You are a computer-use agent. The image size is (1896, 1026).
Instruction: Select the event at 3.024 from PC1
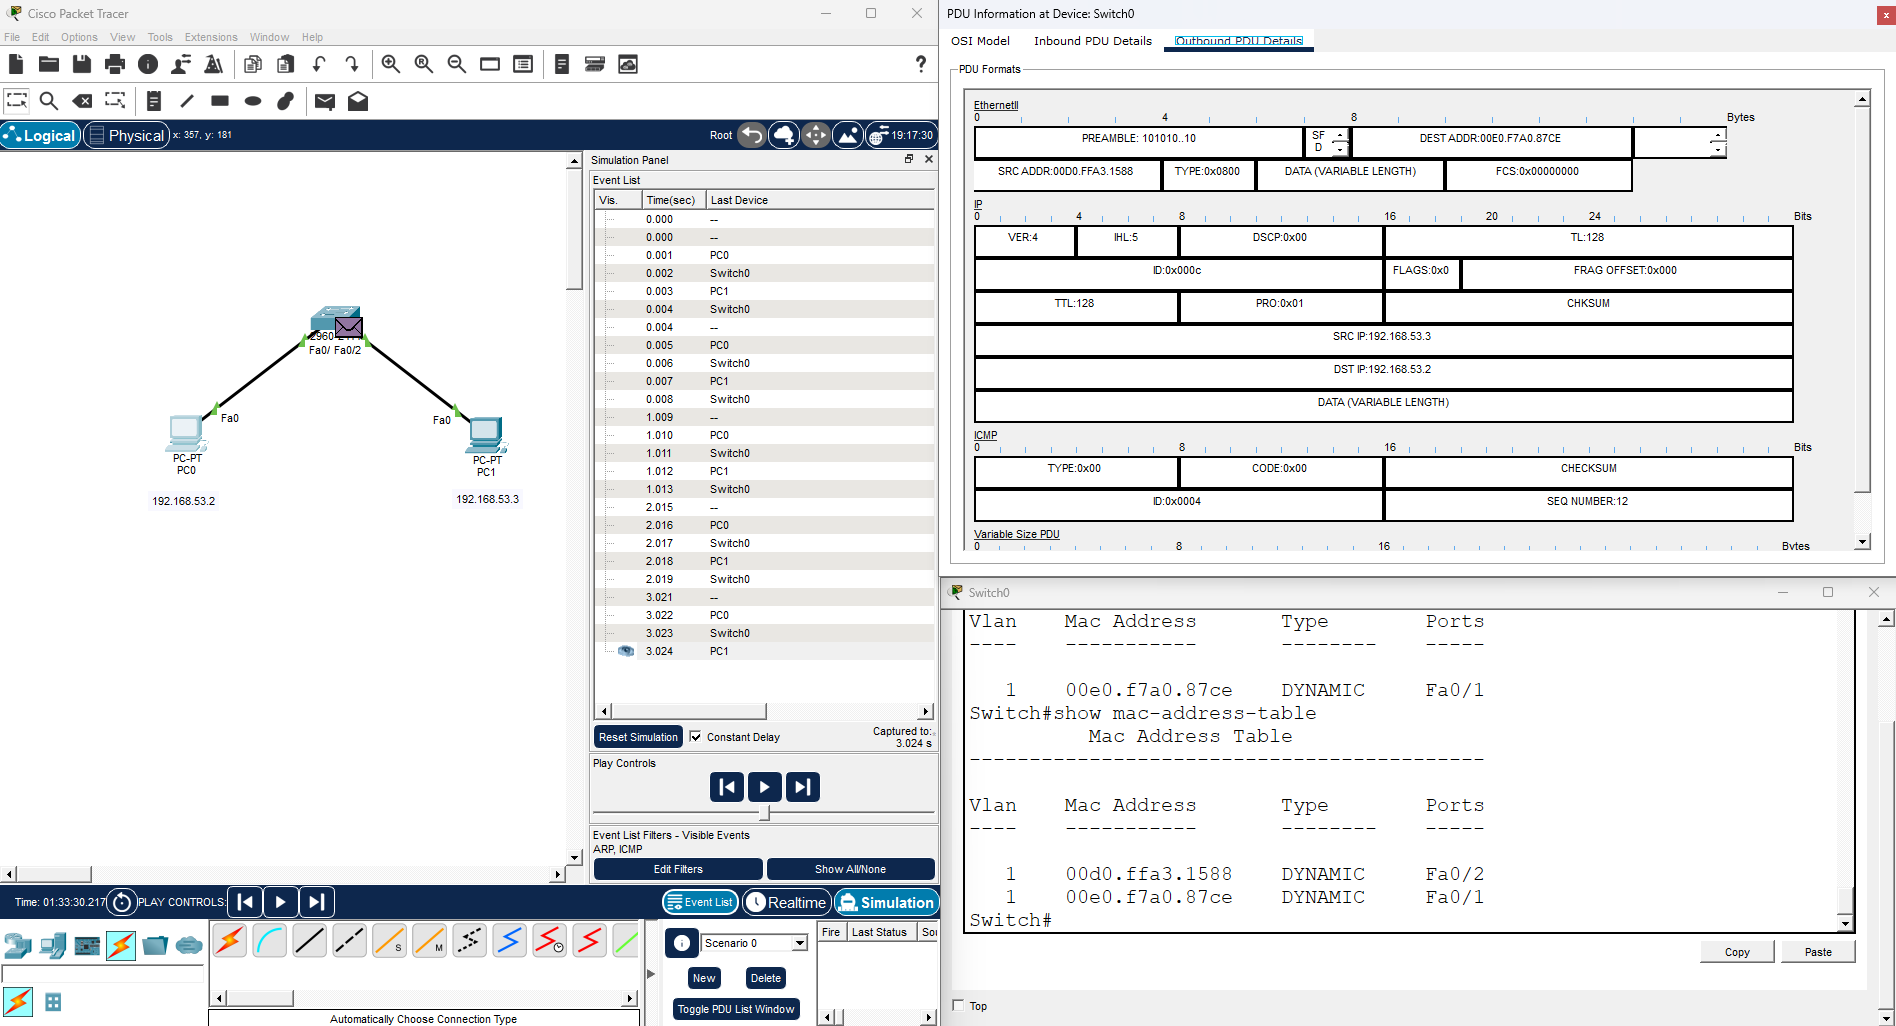point(764,651)
